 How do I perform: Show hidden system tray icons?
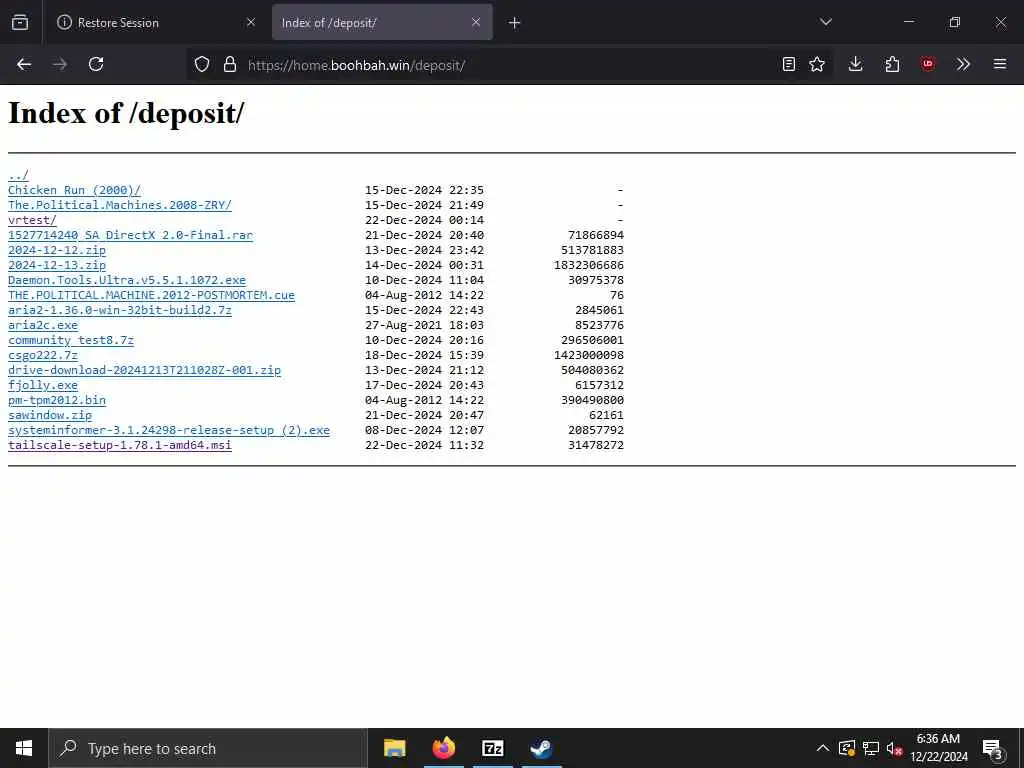tap(823, 748)
